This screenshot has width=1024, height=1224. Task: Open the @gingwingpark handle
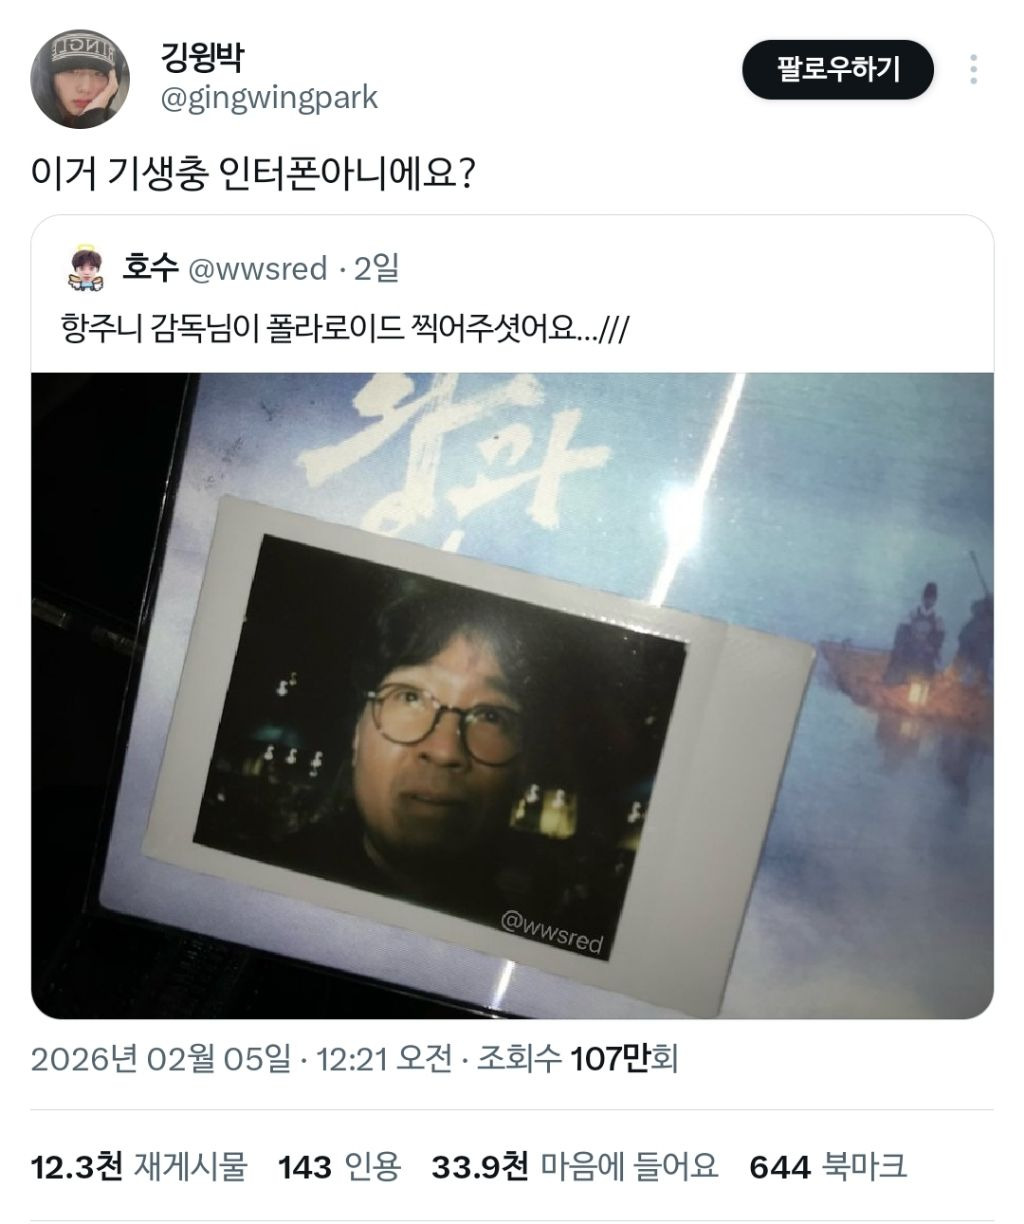[269, 98]
